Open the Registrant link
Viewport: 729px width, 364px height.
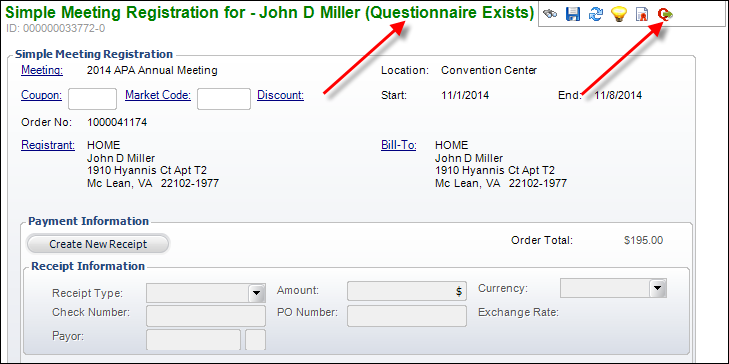click(x=48, y=145)
